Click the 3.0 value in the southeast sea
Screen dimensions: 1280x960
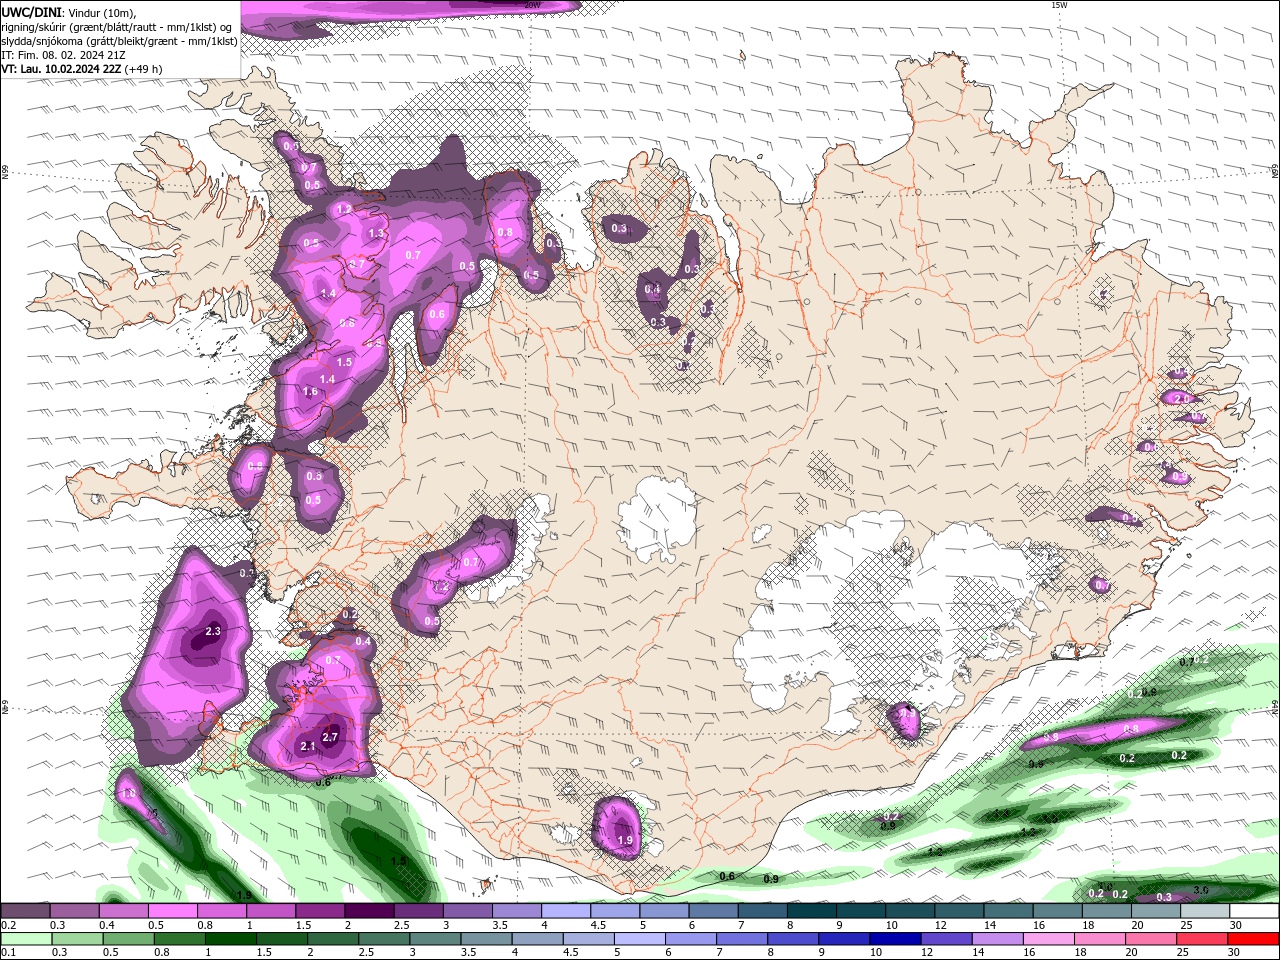click(x=1201, y=890)
